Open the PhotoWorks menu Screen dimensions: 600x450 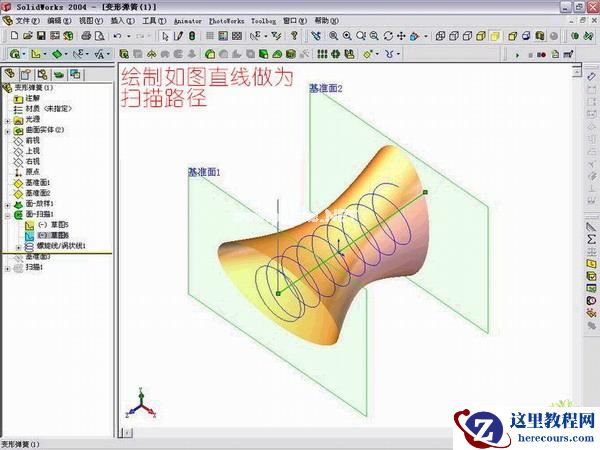click(x=226, y=21)
